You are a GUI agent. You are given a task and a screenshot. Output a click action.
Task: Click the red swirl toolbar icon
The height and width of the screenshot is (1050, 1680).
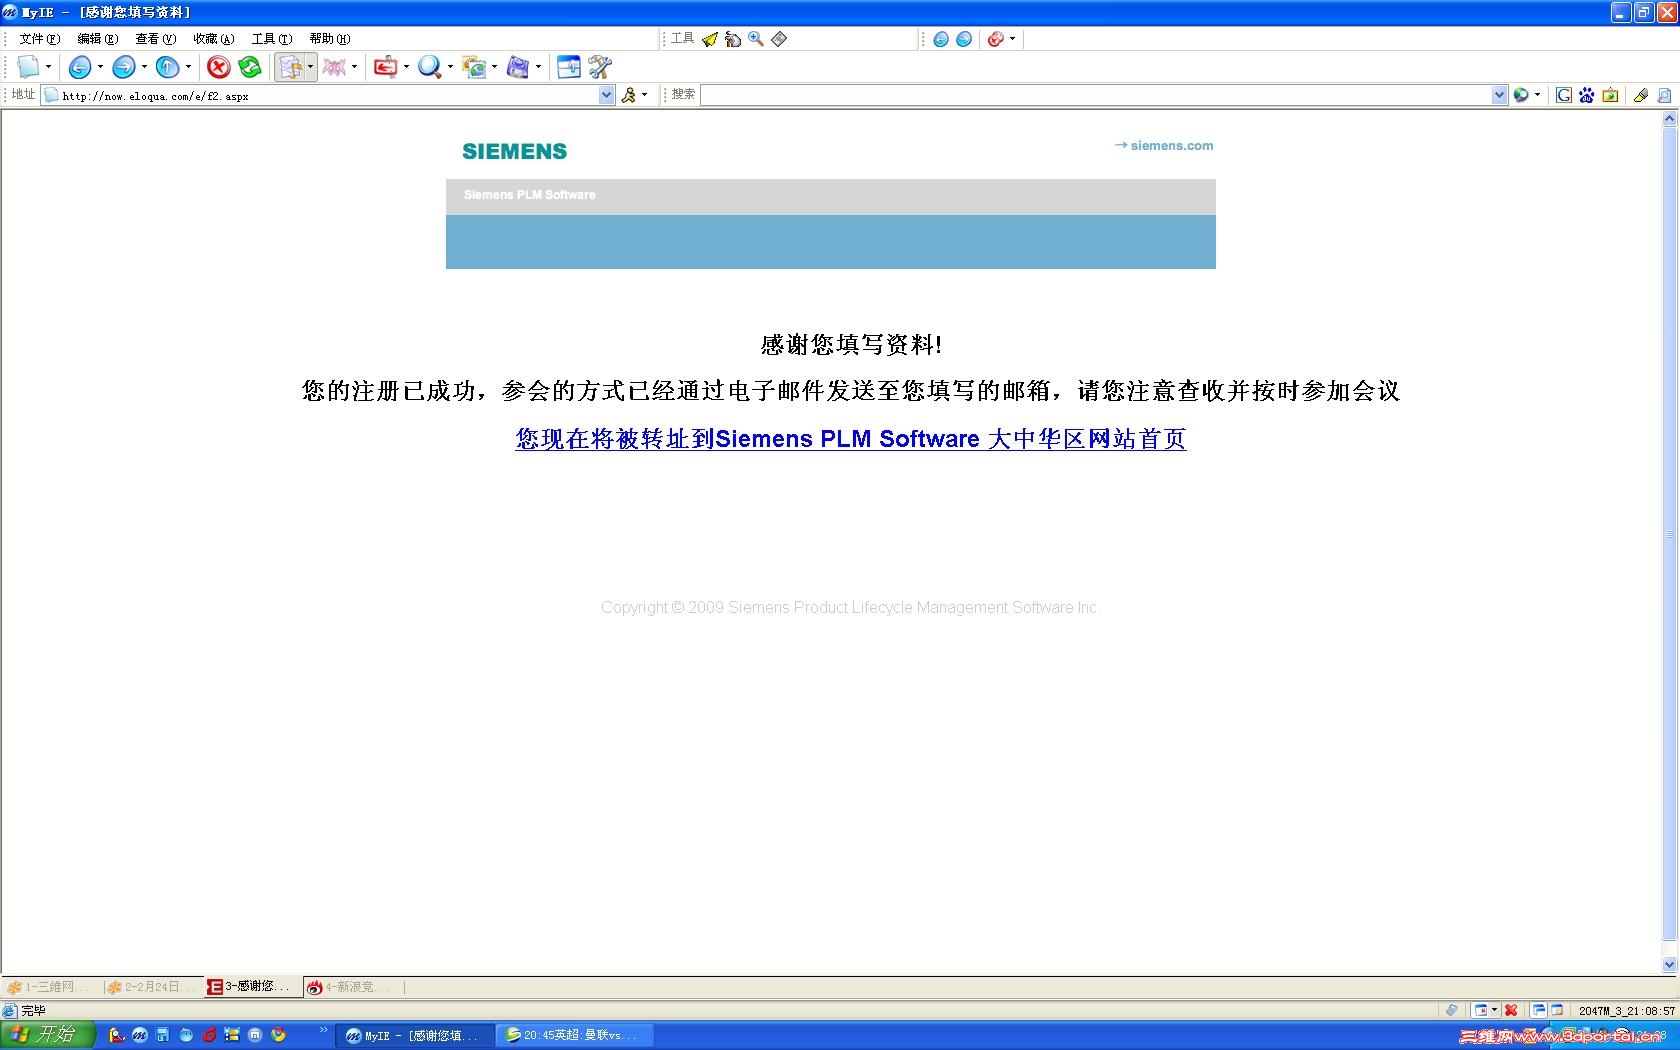(x=995, y=39)
